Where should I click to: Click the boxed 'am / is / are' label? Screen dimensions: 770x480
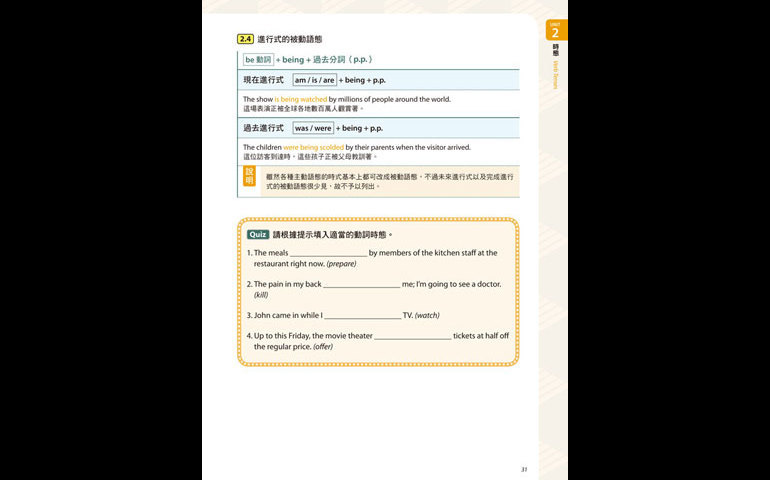click(x=314, y=79)
